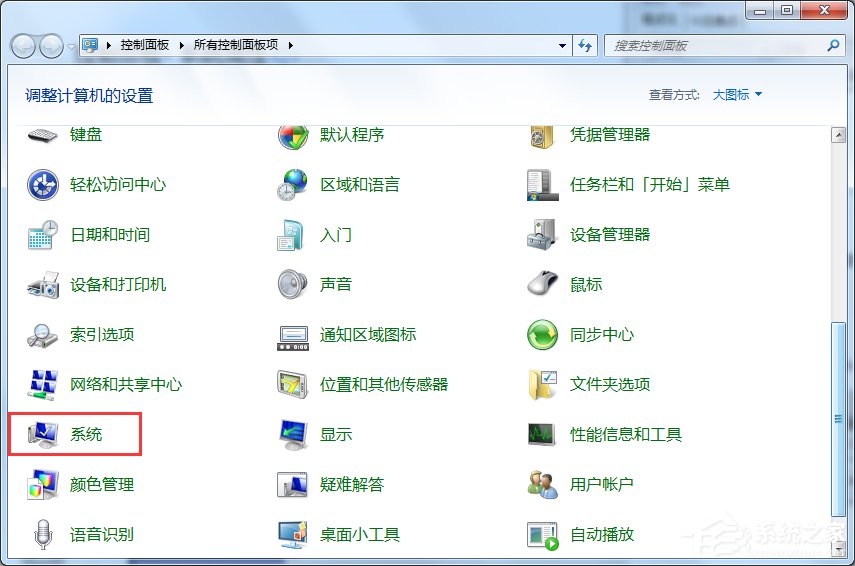Open 任务栏和「开始」菜单 icon
The width and height of the screenshot is (855, 566).
point(543,185)
